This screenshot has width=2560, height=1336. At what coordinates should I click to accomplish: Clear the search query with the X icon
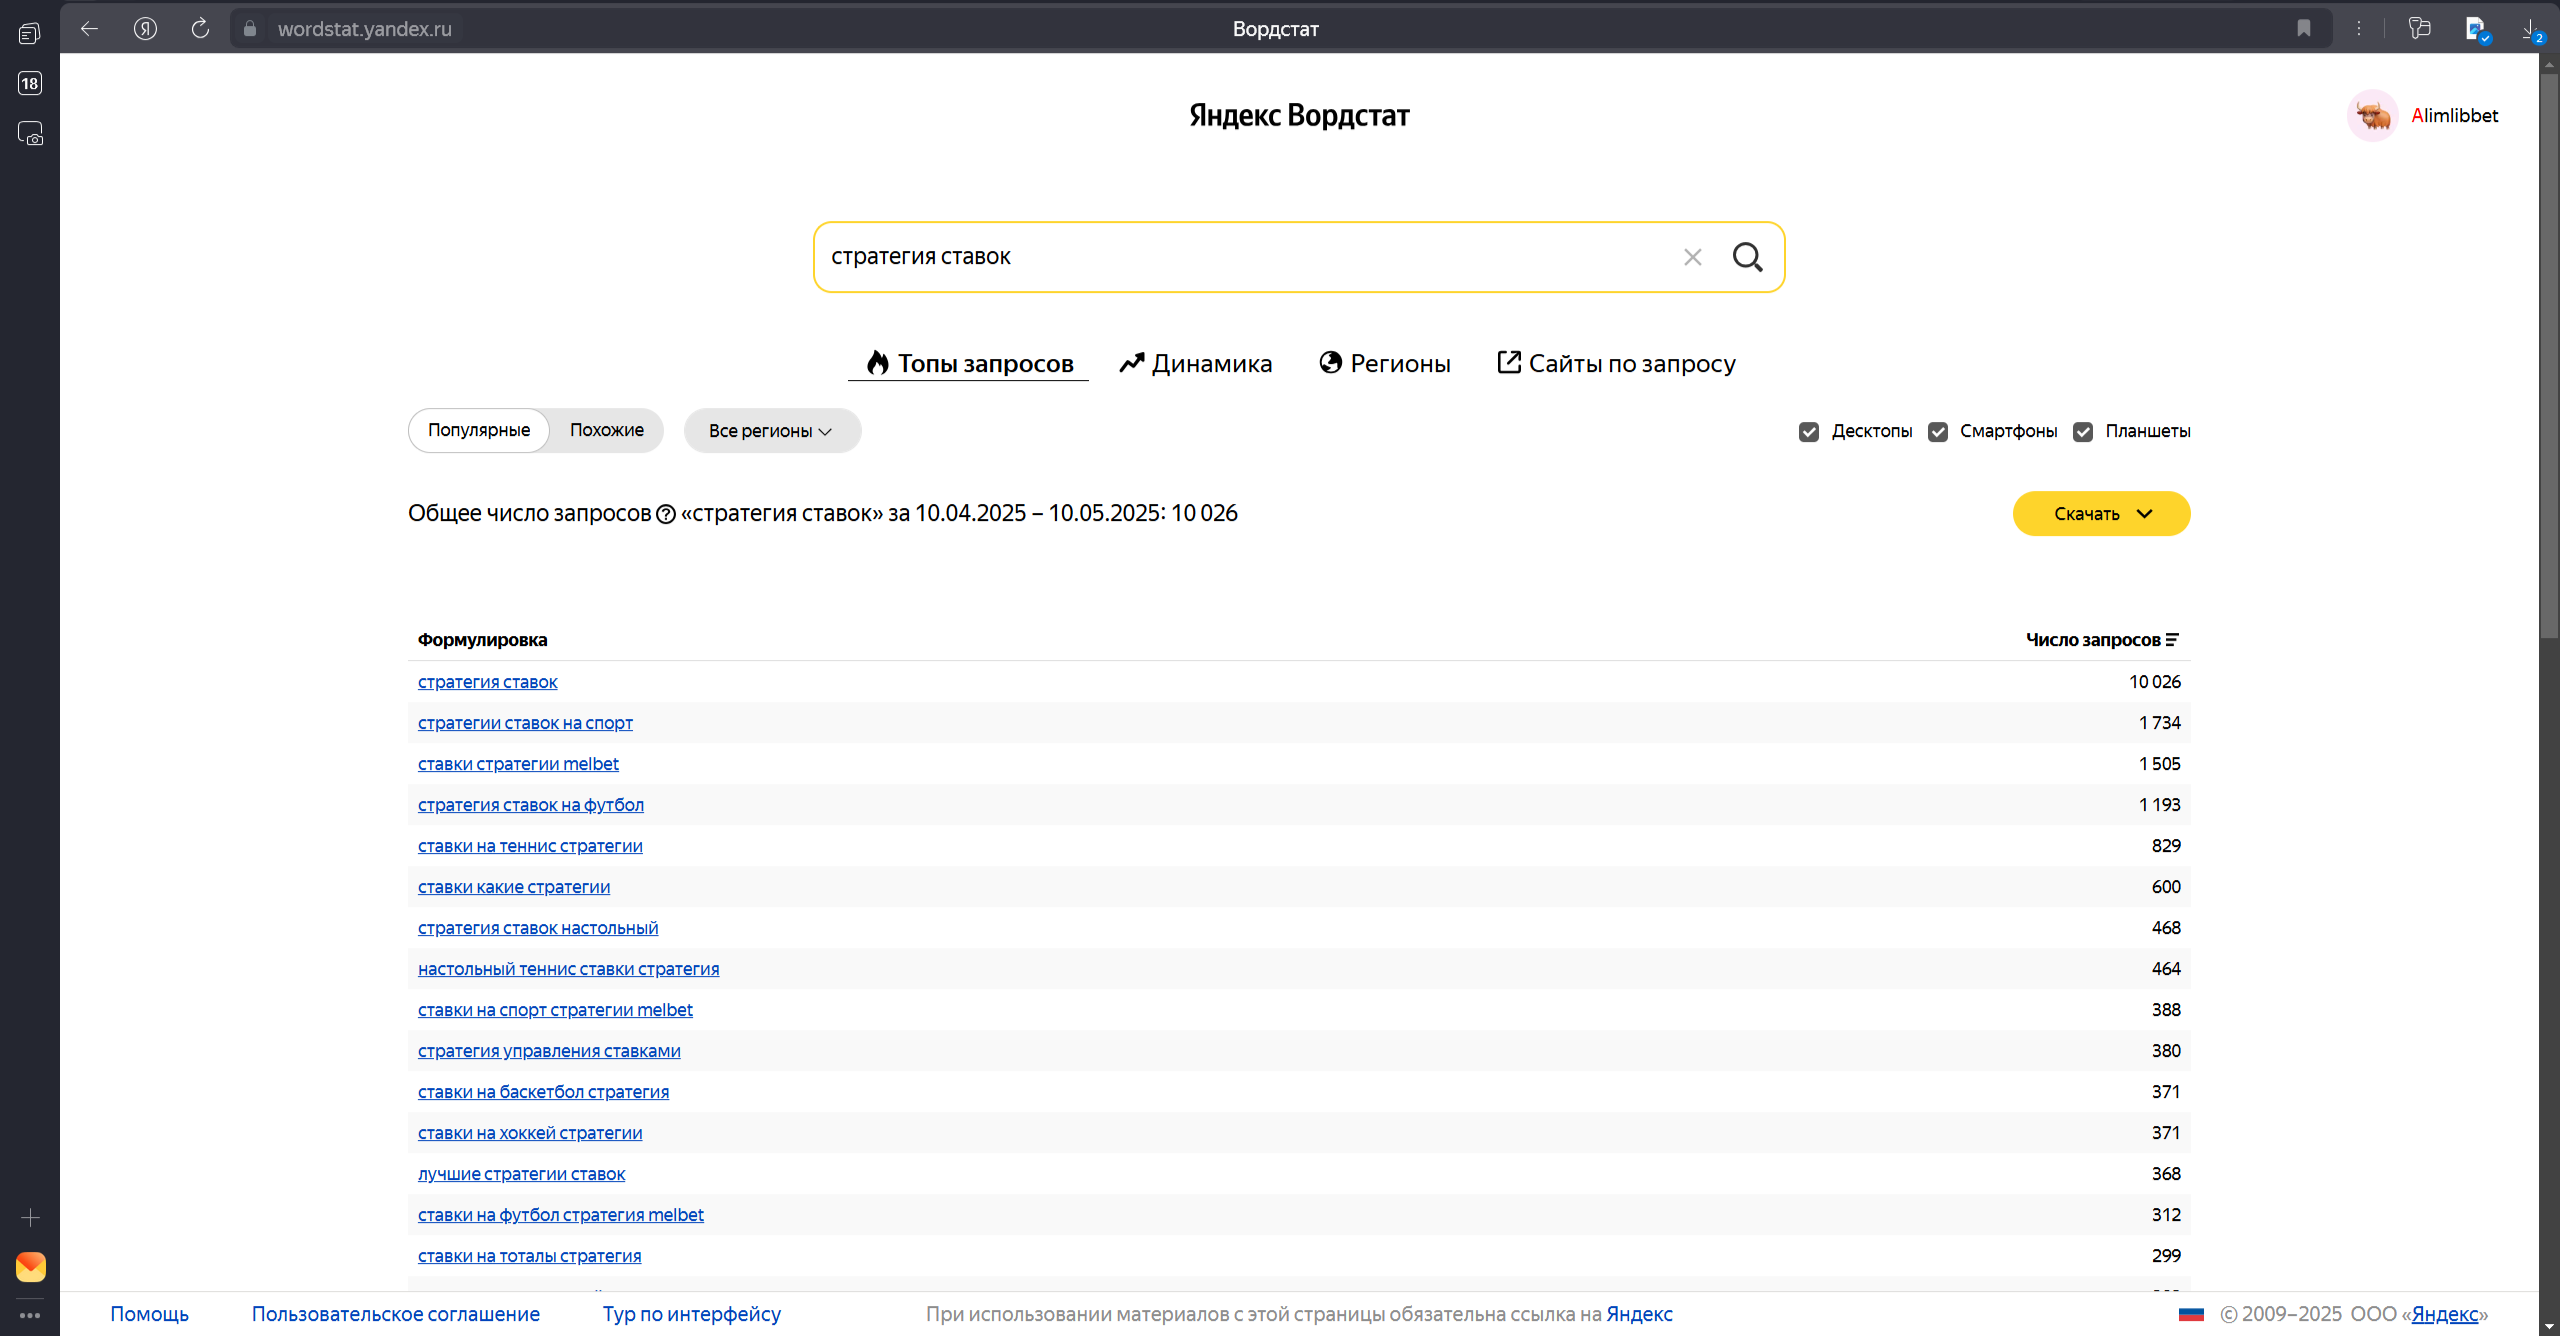point(1692,257)
